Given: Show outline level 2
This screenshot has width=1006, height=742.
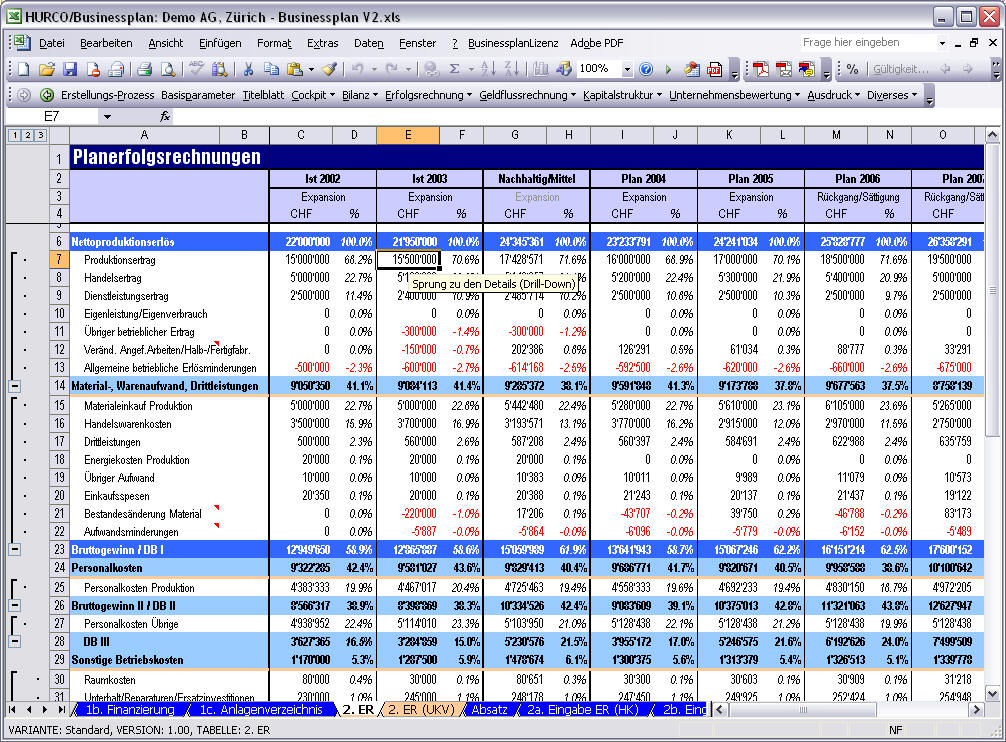Looking at the screenshot, I should (x=28, y=135).
